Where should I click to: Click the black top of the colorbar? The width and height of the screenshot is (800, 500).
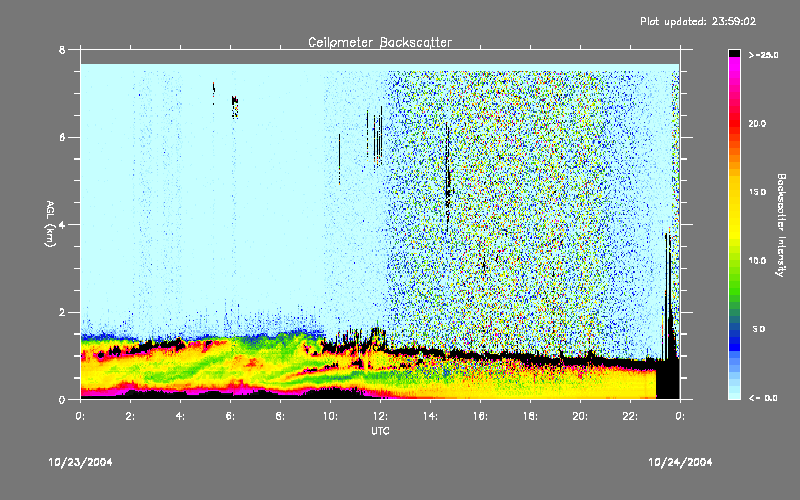[734, 53]
